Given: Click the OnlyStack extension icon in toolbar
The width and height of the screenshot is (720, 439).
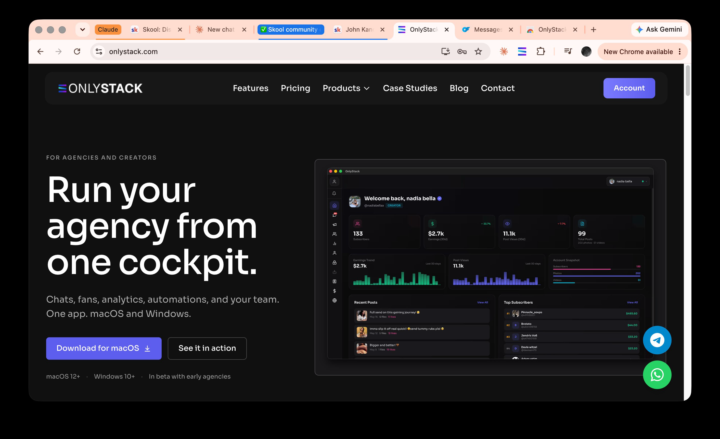Looking at the screenshot, I should coord(522,51).
